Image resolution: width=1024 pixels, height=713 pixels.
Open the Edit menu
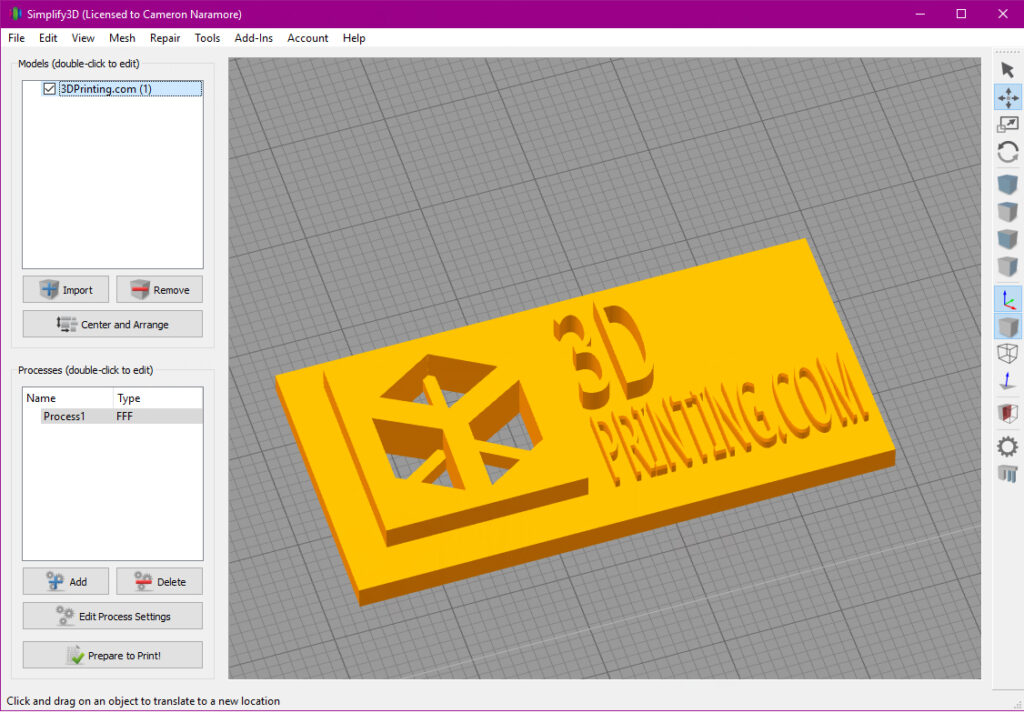click(48, 38)
